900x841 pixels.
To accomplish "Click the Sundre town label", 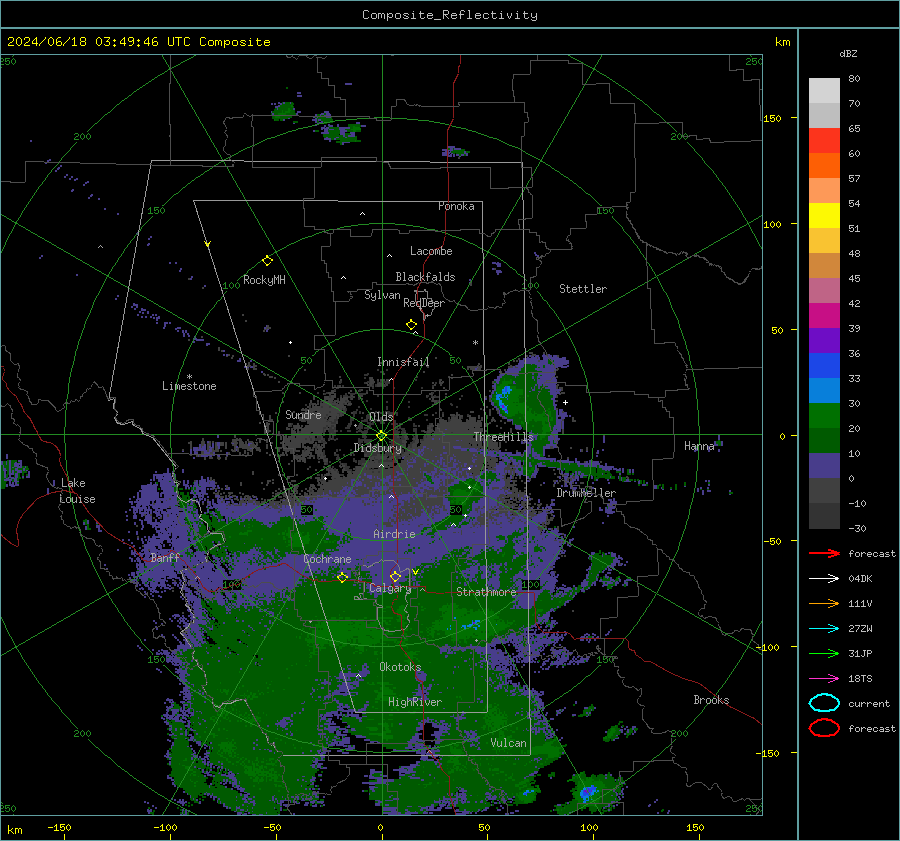I will (303, 414).
